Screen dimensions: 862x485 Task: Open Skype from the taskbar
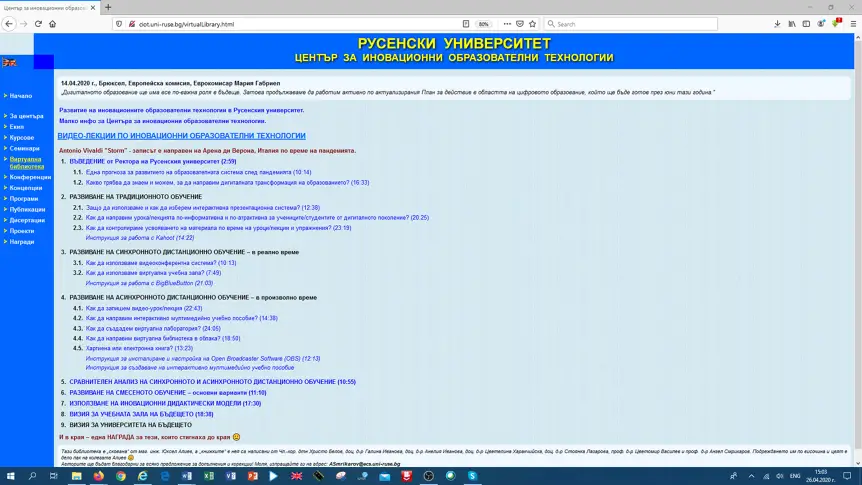472,476
